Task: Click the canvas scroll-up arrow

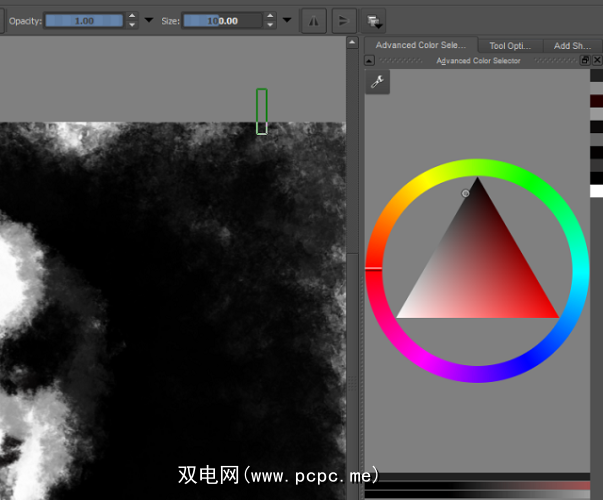Action: [x=352, y=43]
